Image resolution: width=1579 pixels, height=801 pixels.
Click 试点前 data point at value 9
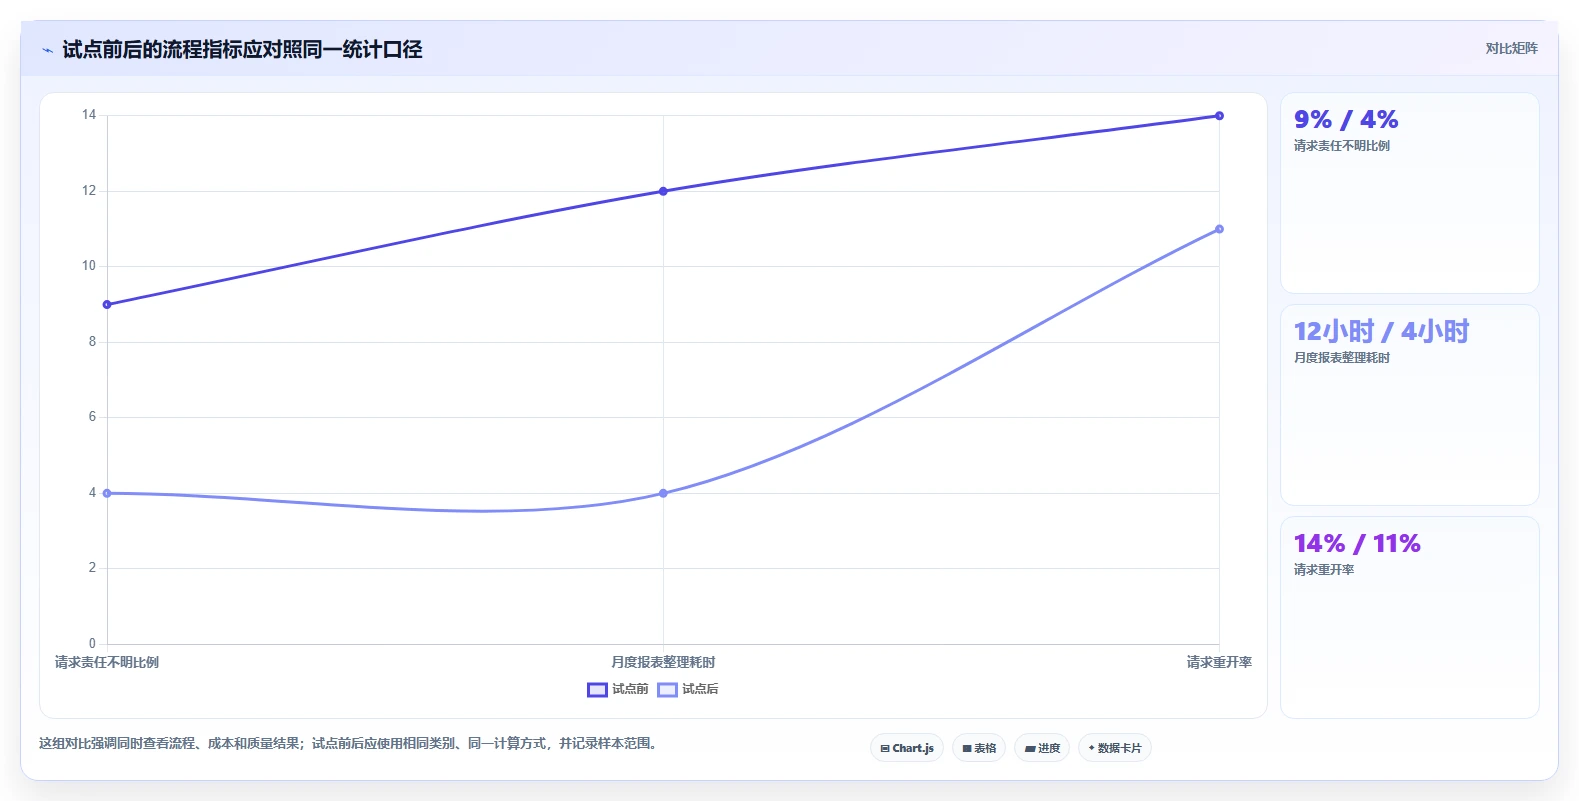pyautogui.click(x=107, y=304)
